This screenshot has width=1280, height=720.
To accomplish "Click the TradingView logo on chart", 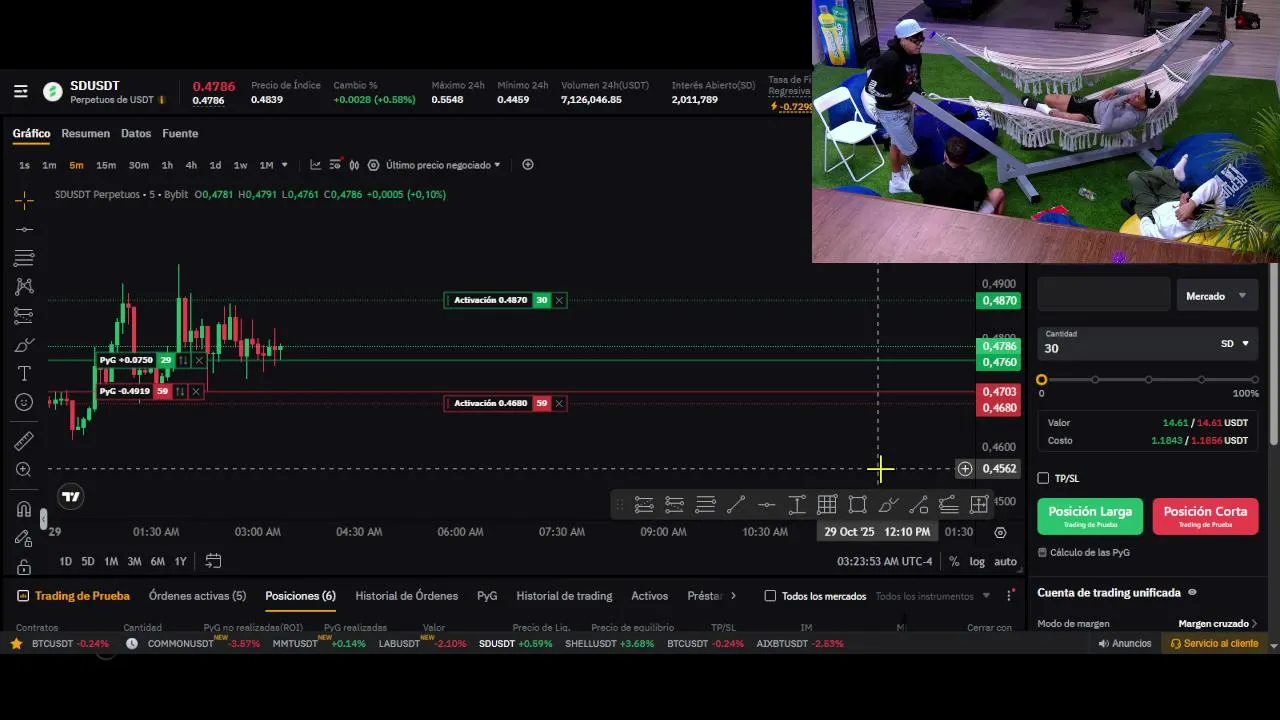I will click(x=70, y=496).
